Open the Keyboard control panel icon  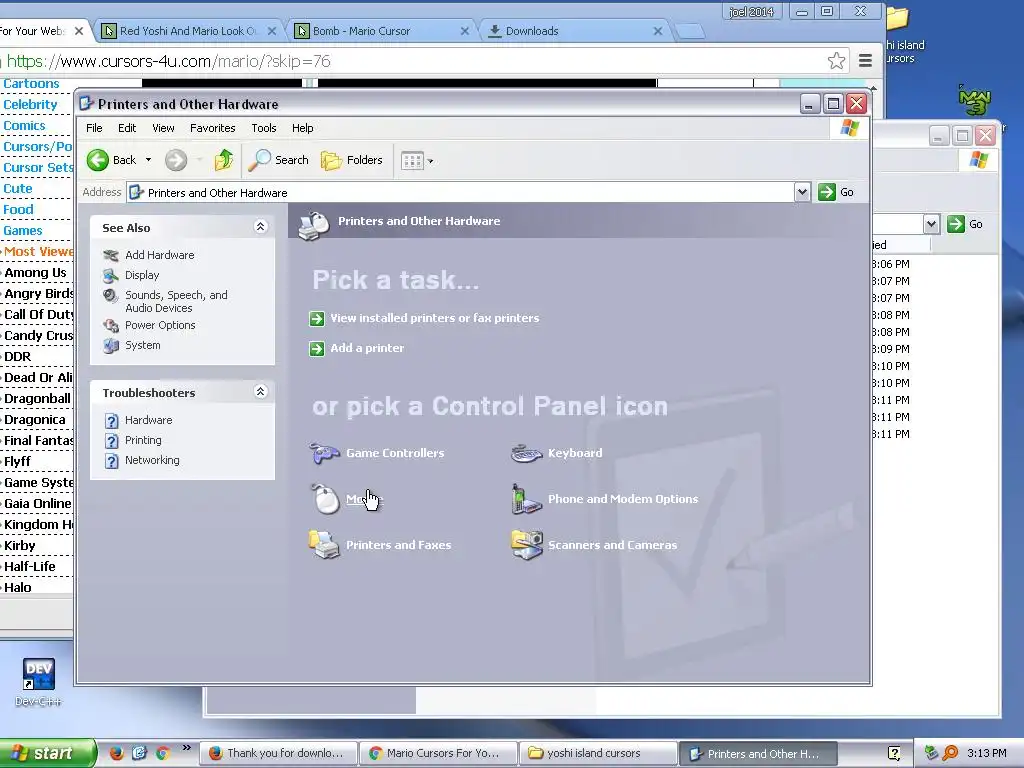pos(556,453)
